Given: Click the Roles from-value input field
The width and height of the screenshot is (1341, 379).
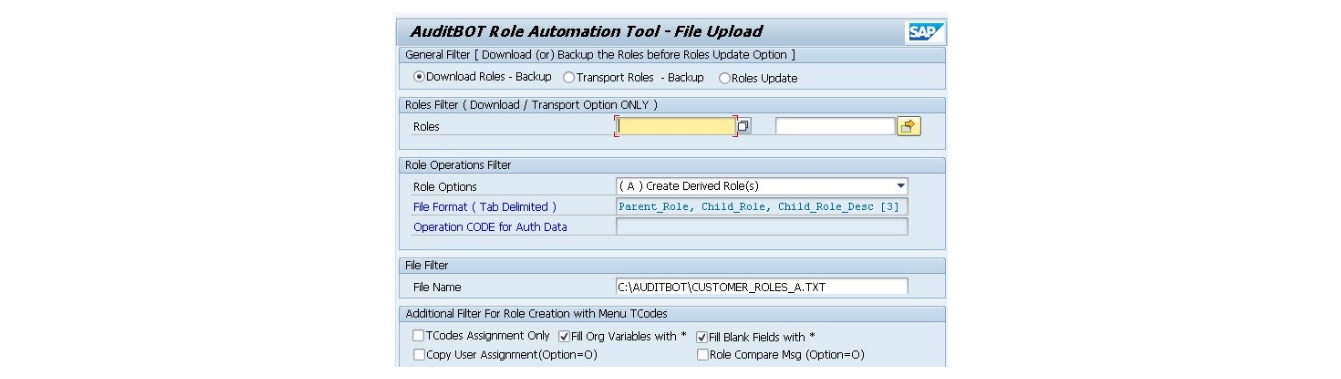Looking at the screenshot, I should click(x=676, y=126).
